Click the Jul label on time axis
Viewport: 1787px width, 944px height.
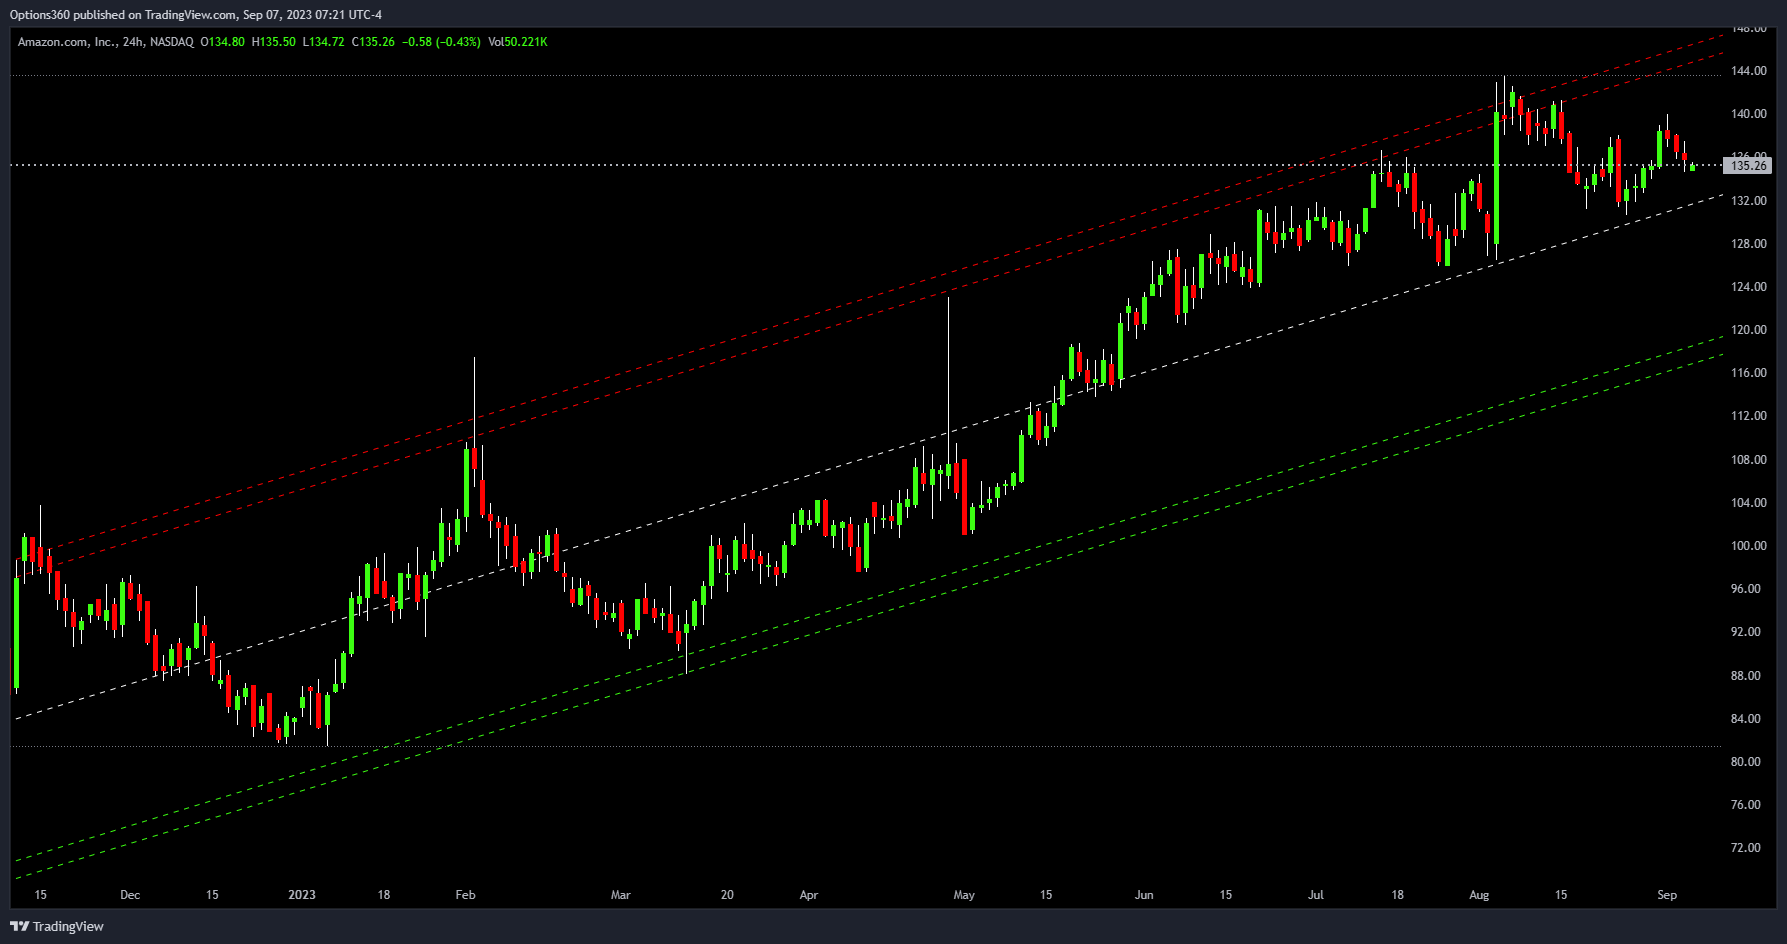click(x=1316, y=895)
